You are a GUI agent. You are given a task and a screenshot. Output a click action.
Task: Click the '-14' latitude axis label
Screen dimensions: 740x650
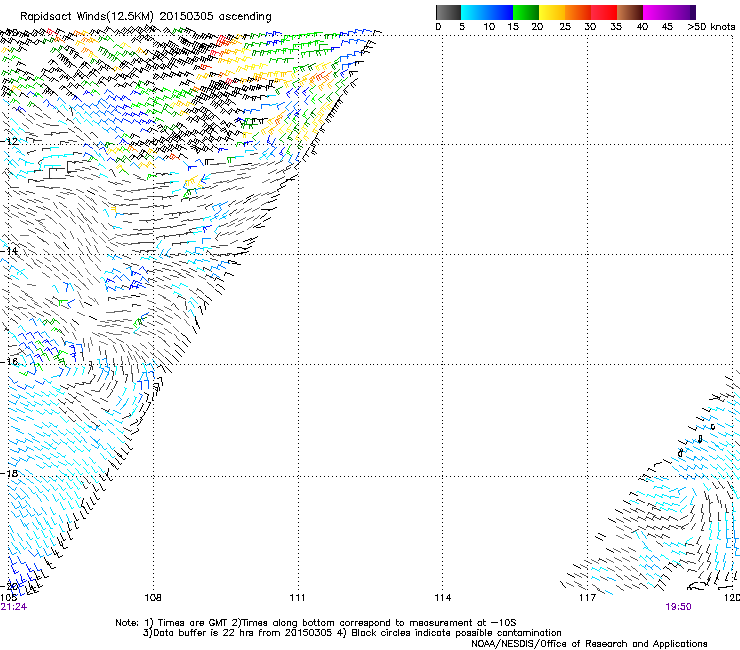[9, 251]
